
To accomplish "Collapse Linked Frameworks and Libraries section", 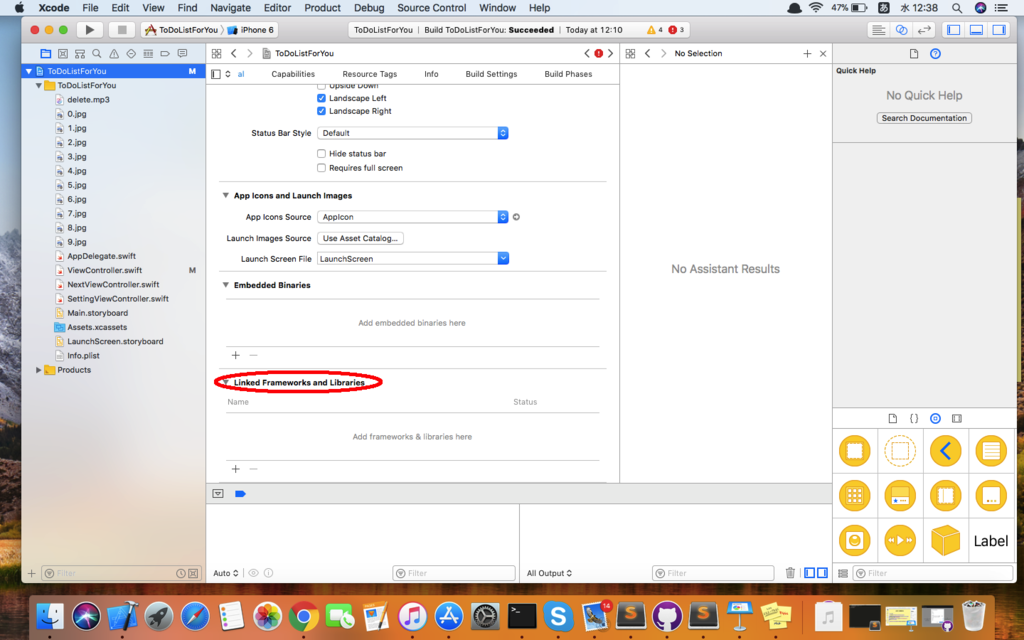I will (226, 382).
